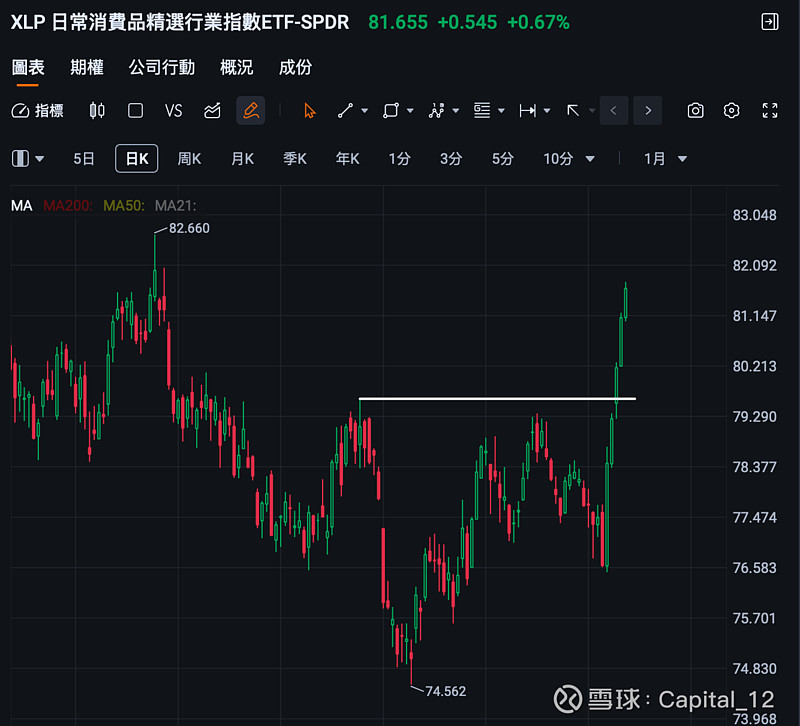Select the candlestick chart type icon
Image resolution: width=800 pixels, height=726 pixels.
tap(97, 111)
